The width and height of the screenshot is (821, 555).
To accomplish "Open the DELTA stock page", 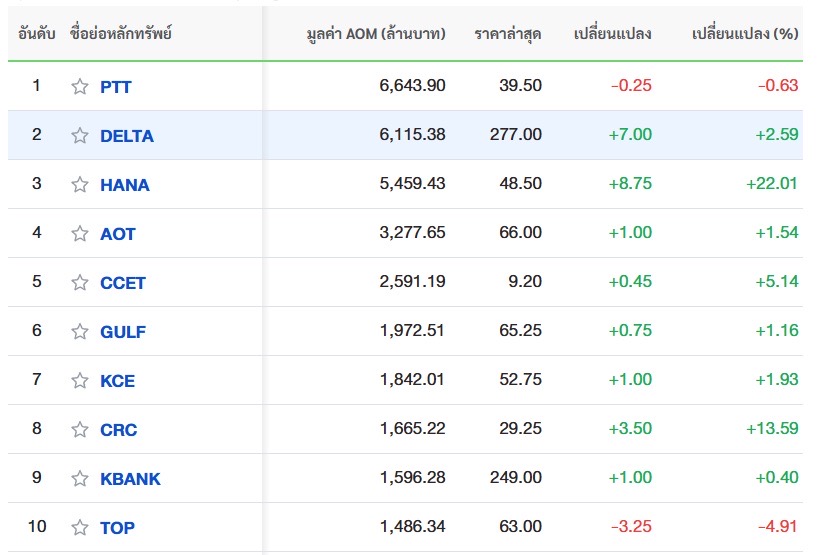I will [127, 136].
